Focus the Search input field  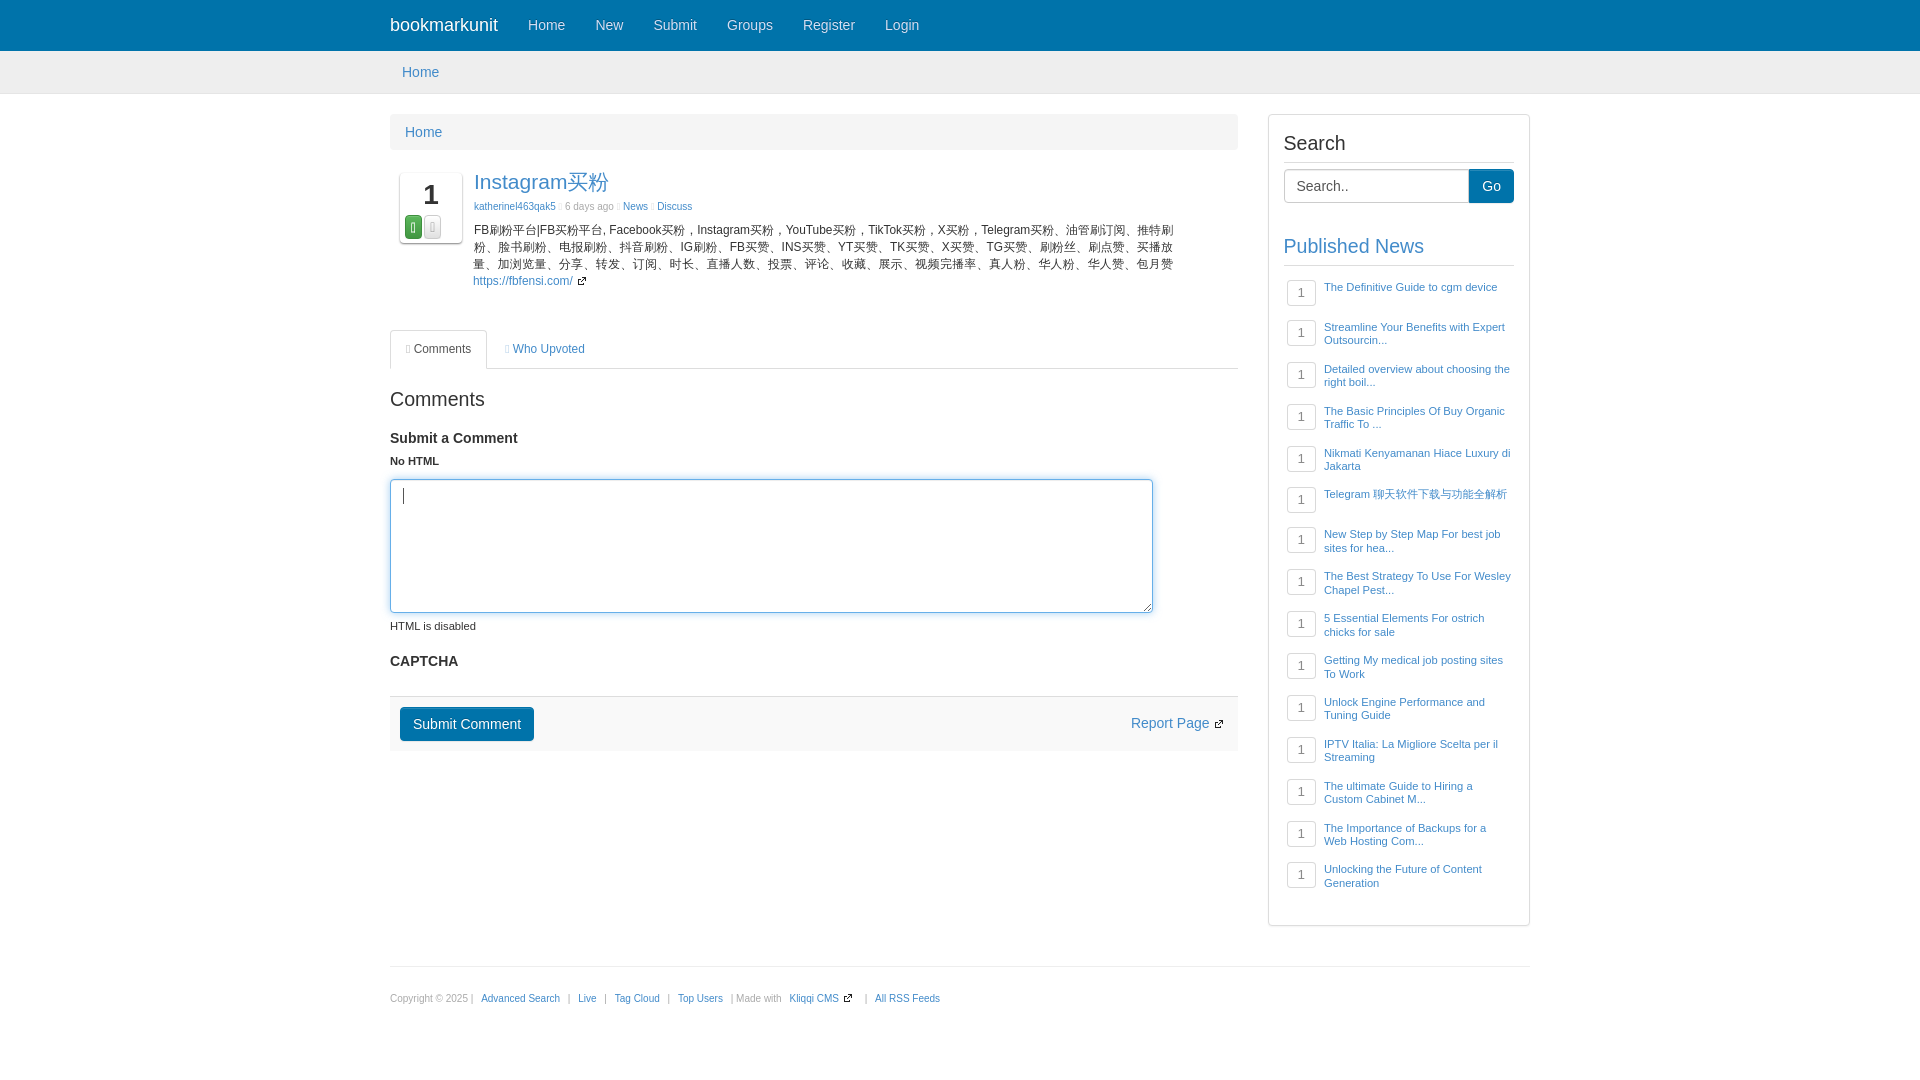click(x=1375, y=186)
